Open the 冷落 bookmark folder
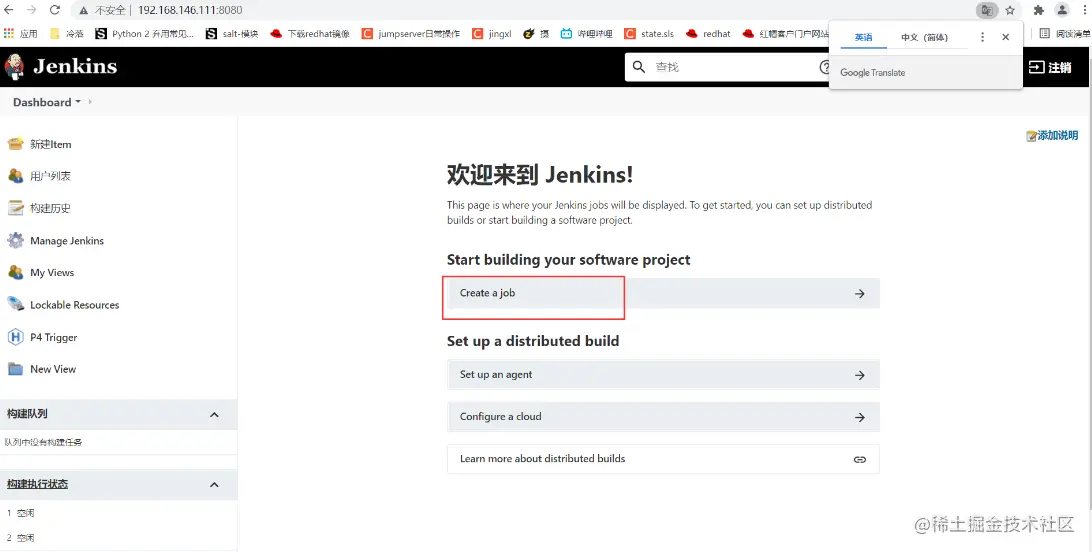The height and width of the screenshot is (552, 1092). (67, 33)
